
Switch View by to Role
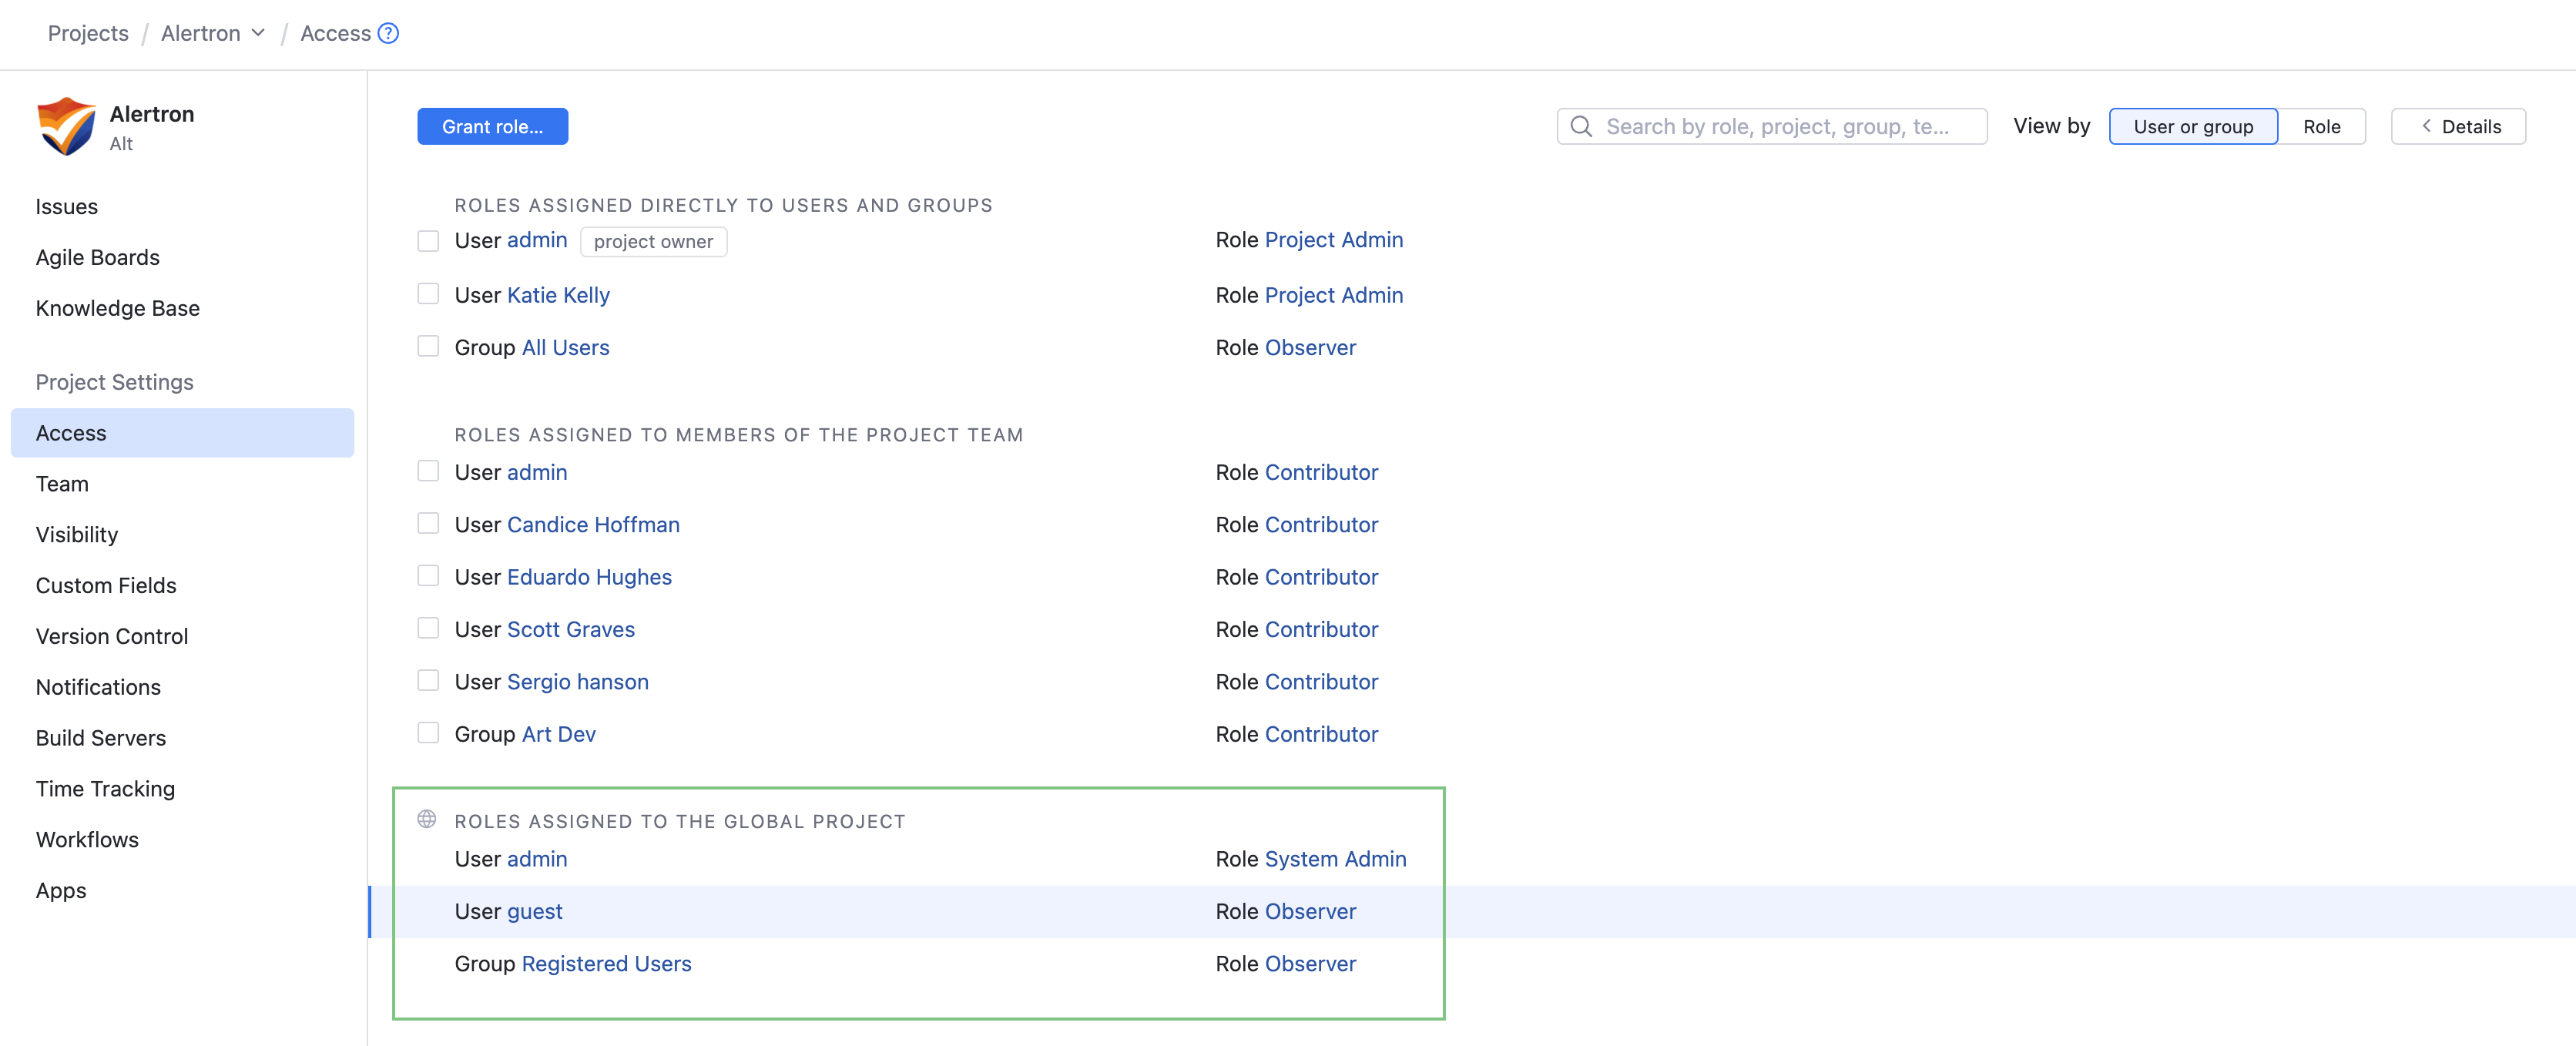2321,126
